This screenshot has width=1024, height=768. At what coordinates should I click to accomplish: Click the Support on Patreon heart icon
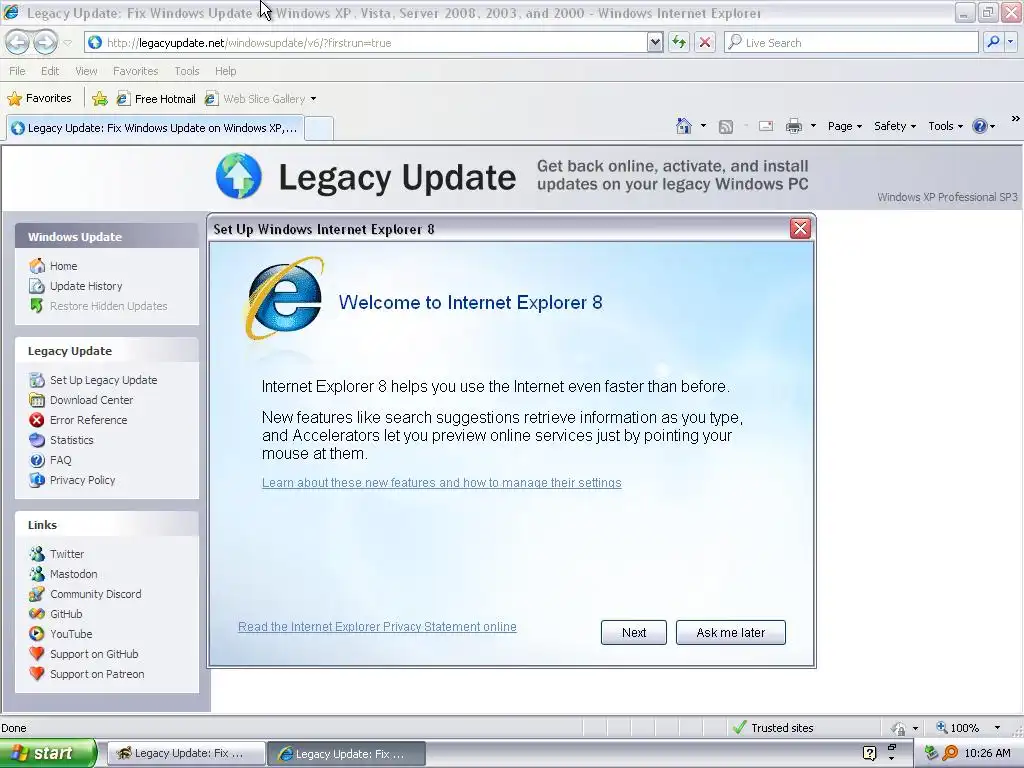(37, 673)
